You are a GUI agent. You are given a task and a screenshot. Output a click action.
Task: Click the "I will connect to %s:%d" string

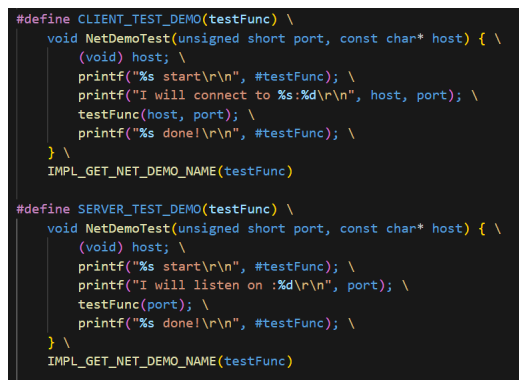click(243, 96)
